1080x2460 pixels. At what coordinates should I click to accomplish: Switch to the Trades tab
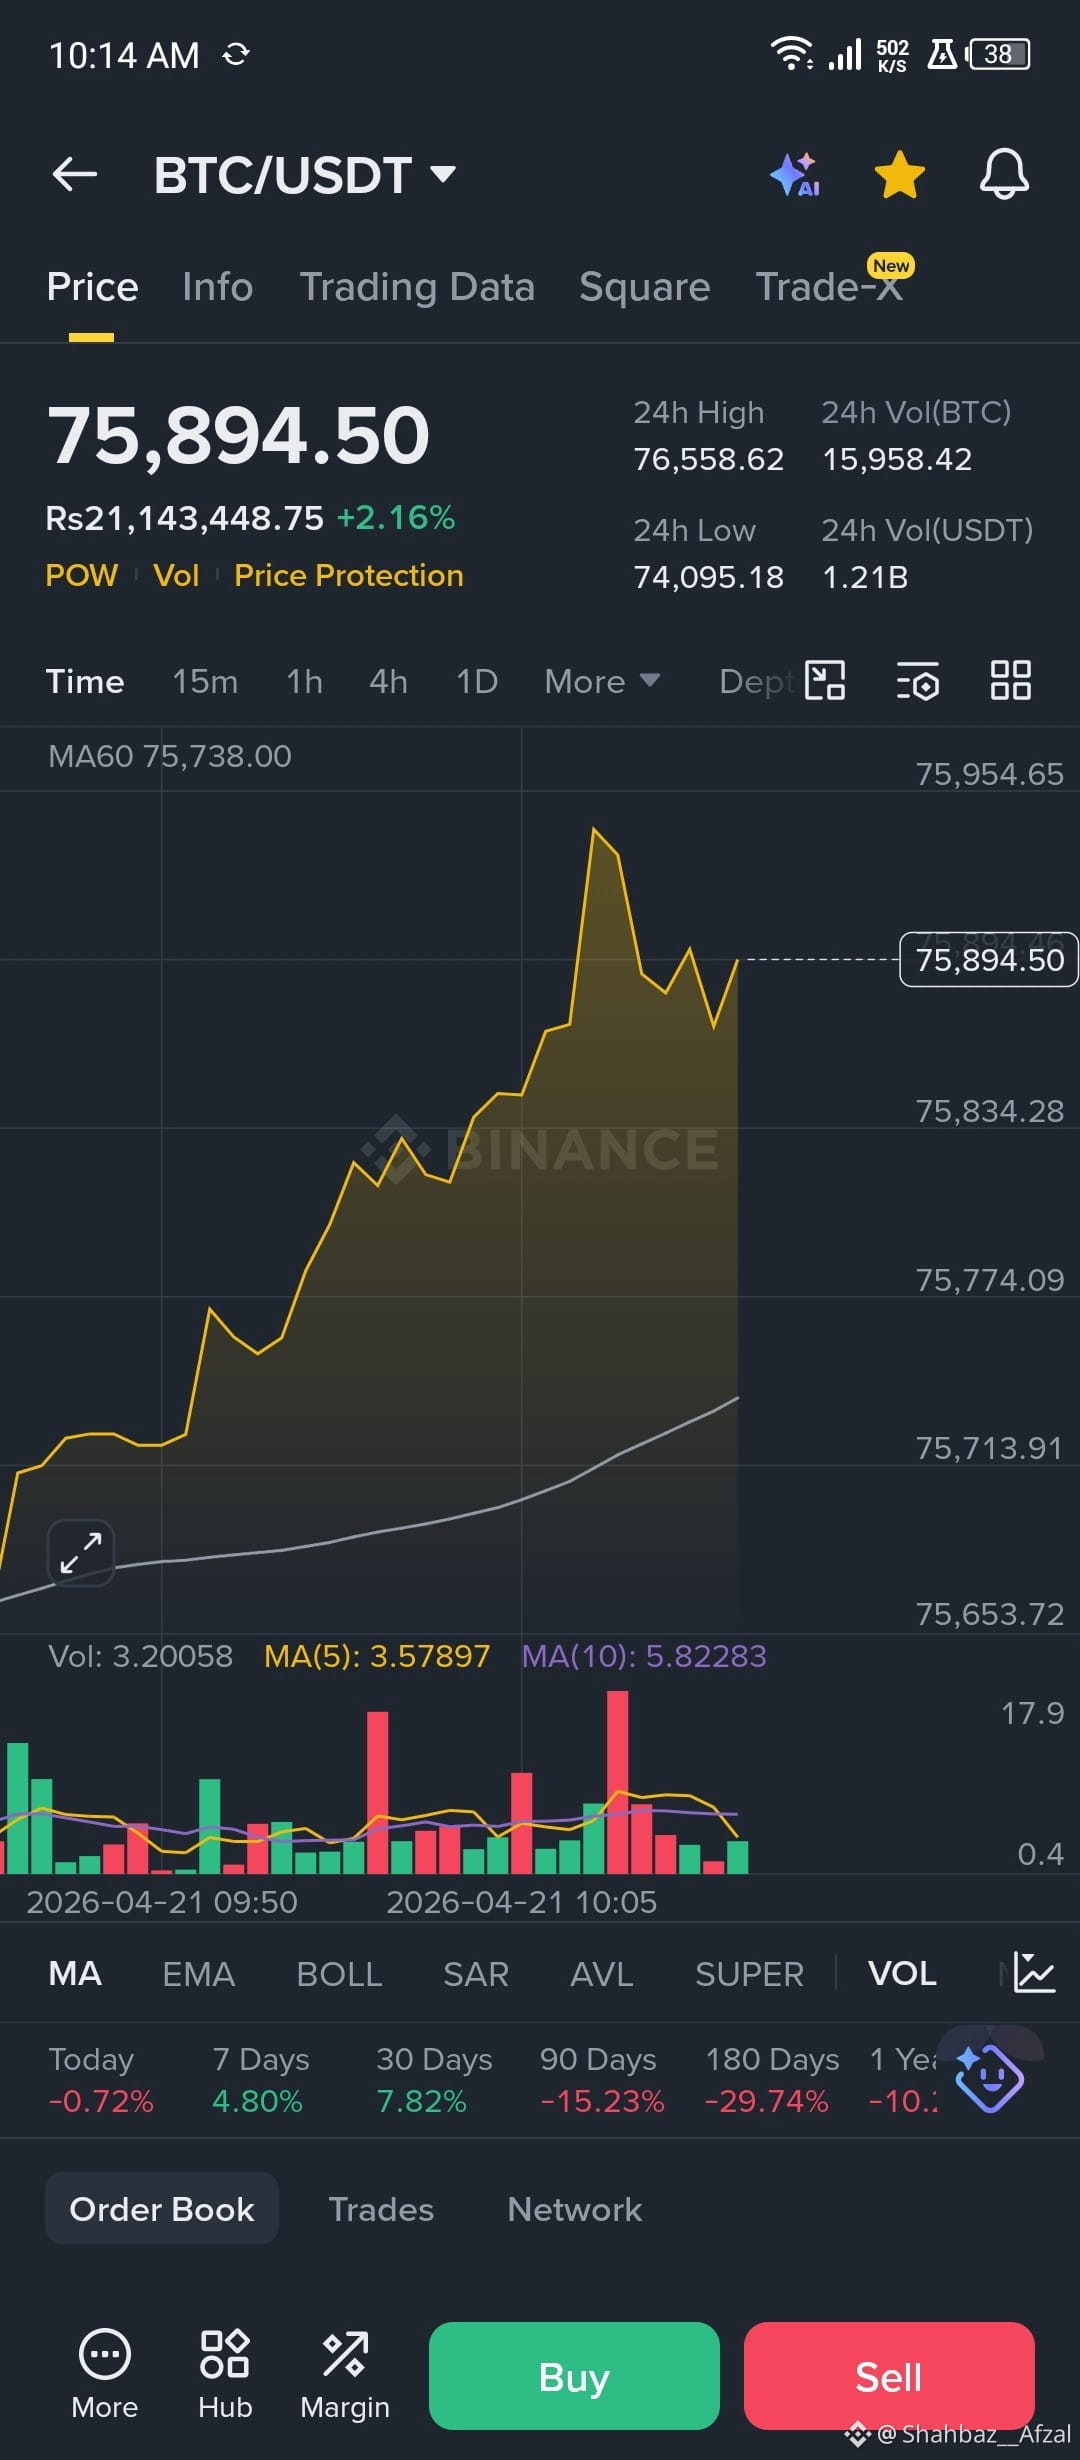click(381, 2209)
